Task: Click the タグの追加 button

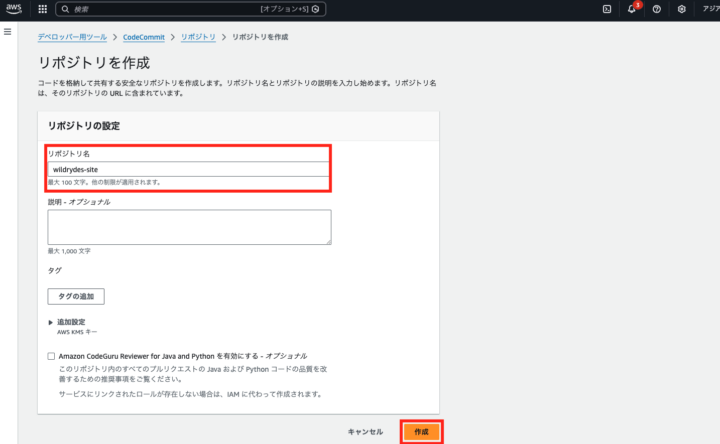Action: [76, 296]
